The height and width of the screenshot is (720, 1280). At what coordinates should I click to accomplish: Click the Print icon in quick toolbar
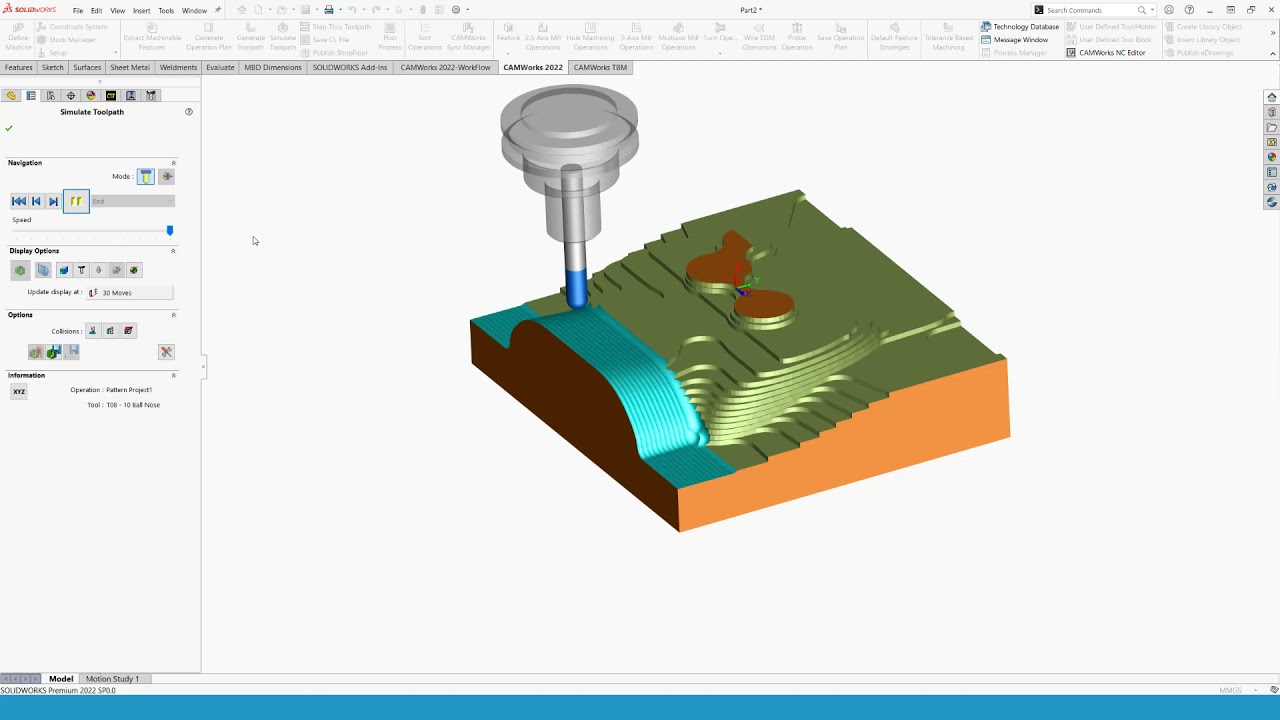[328, 10]
